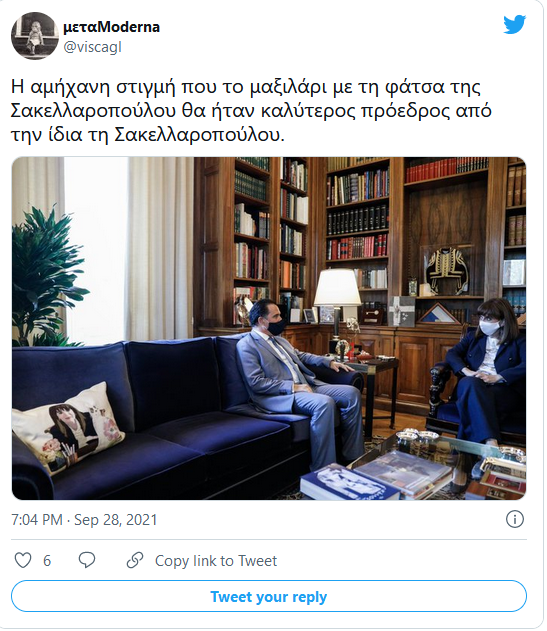Open replies via the speech bubble icon
The width and height of the screenshot is (547, 631).
(87, 560)
